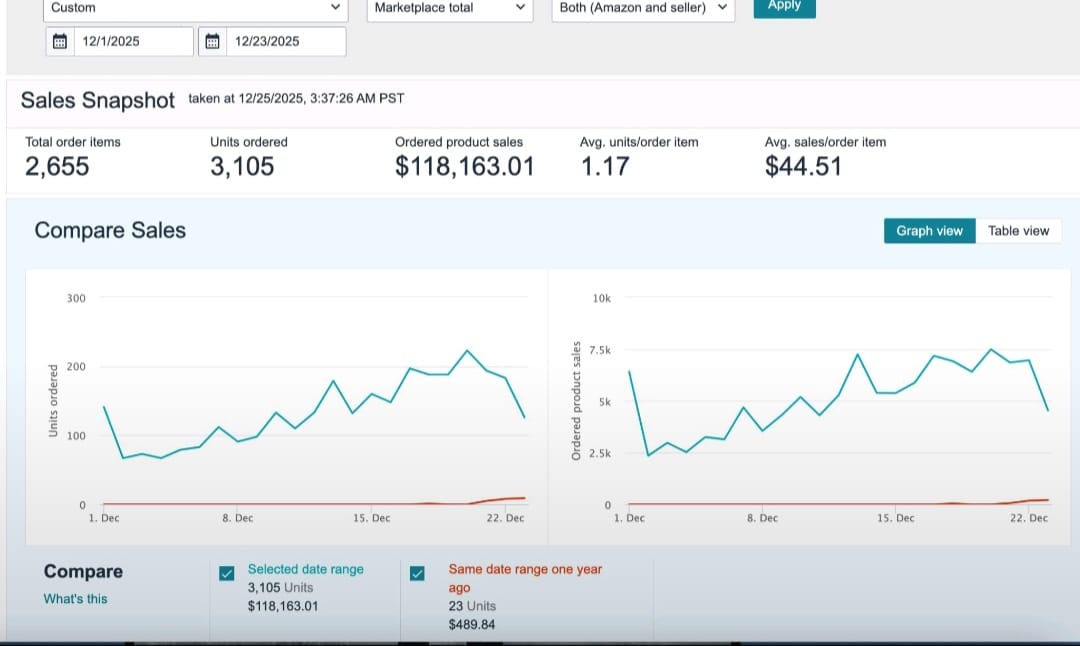Click the Units ordered value 3,105
The height and width of the screenshot is (646, 1080).
pyautogui.click(x=242, y=167)
